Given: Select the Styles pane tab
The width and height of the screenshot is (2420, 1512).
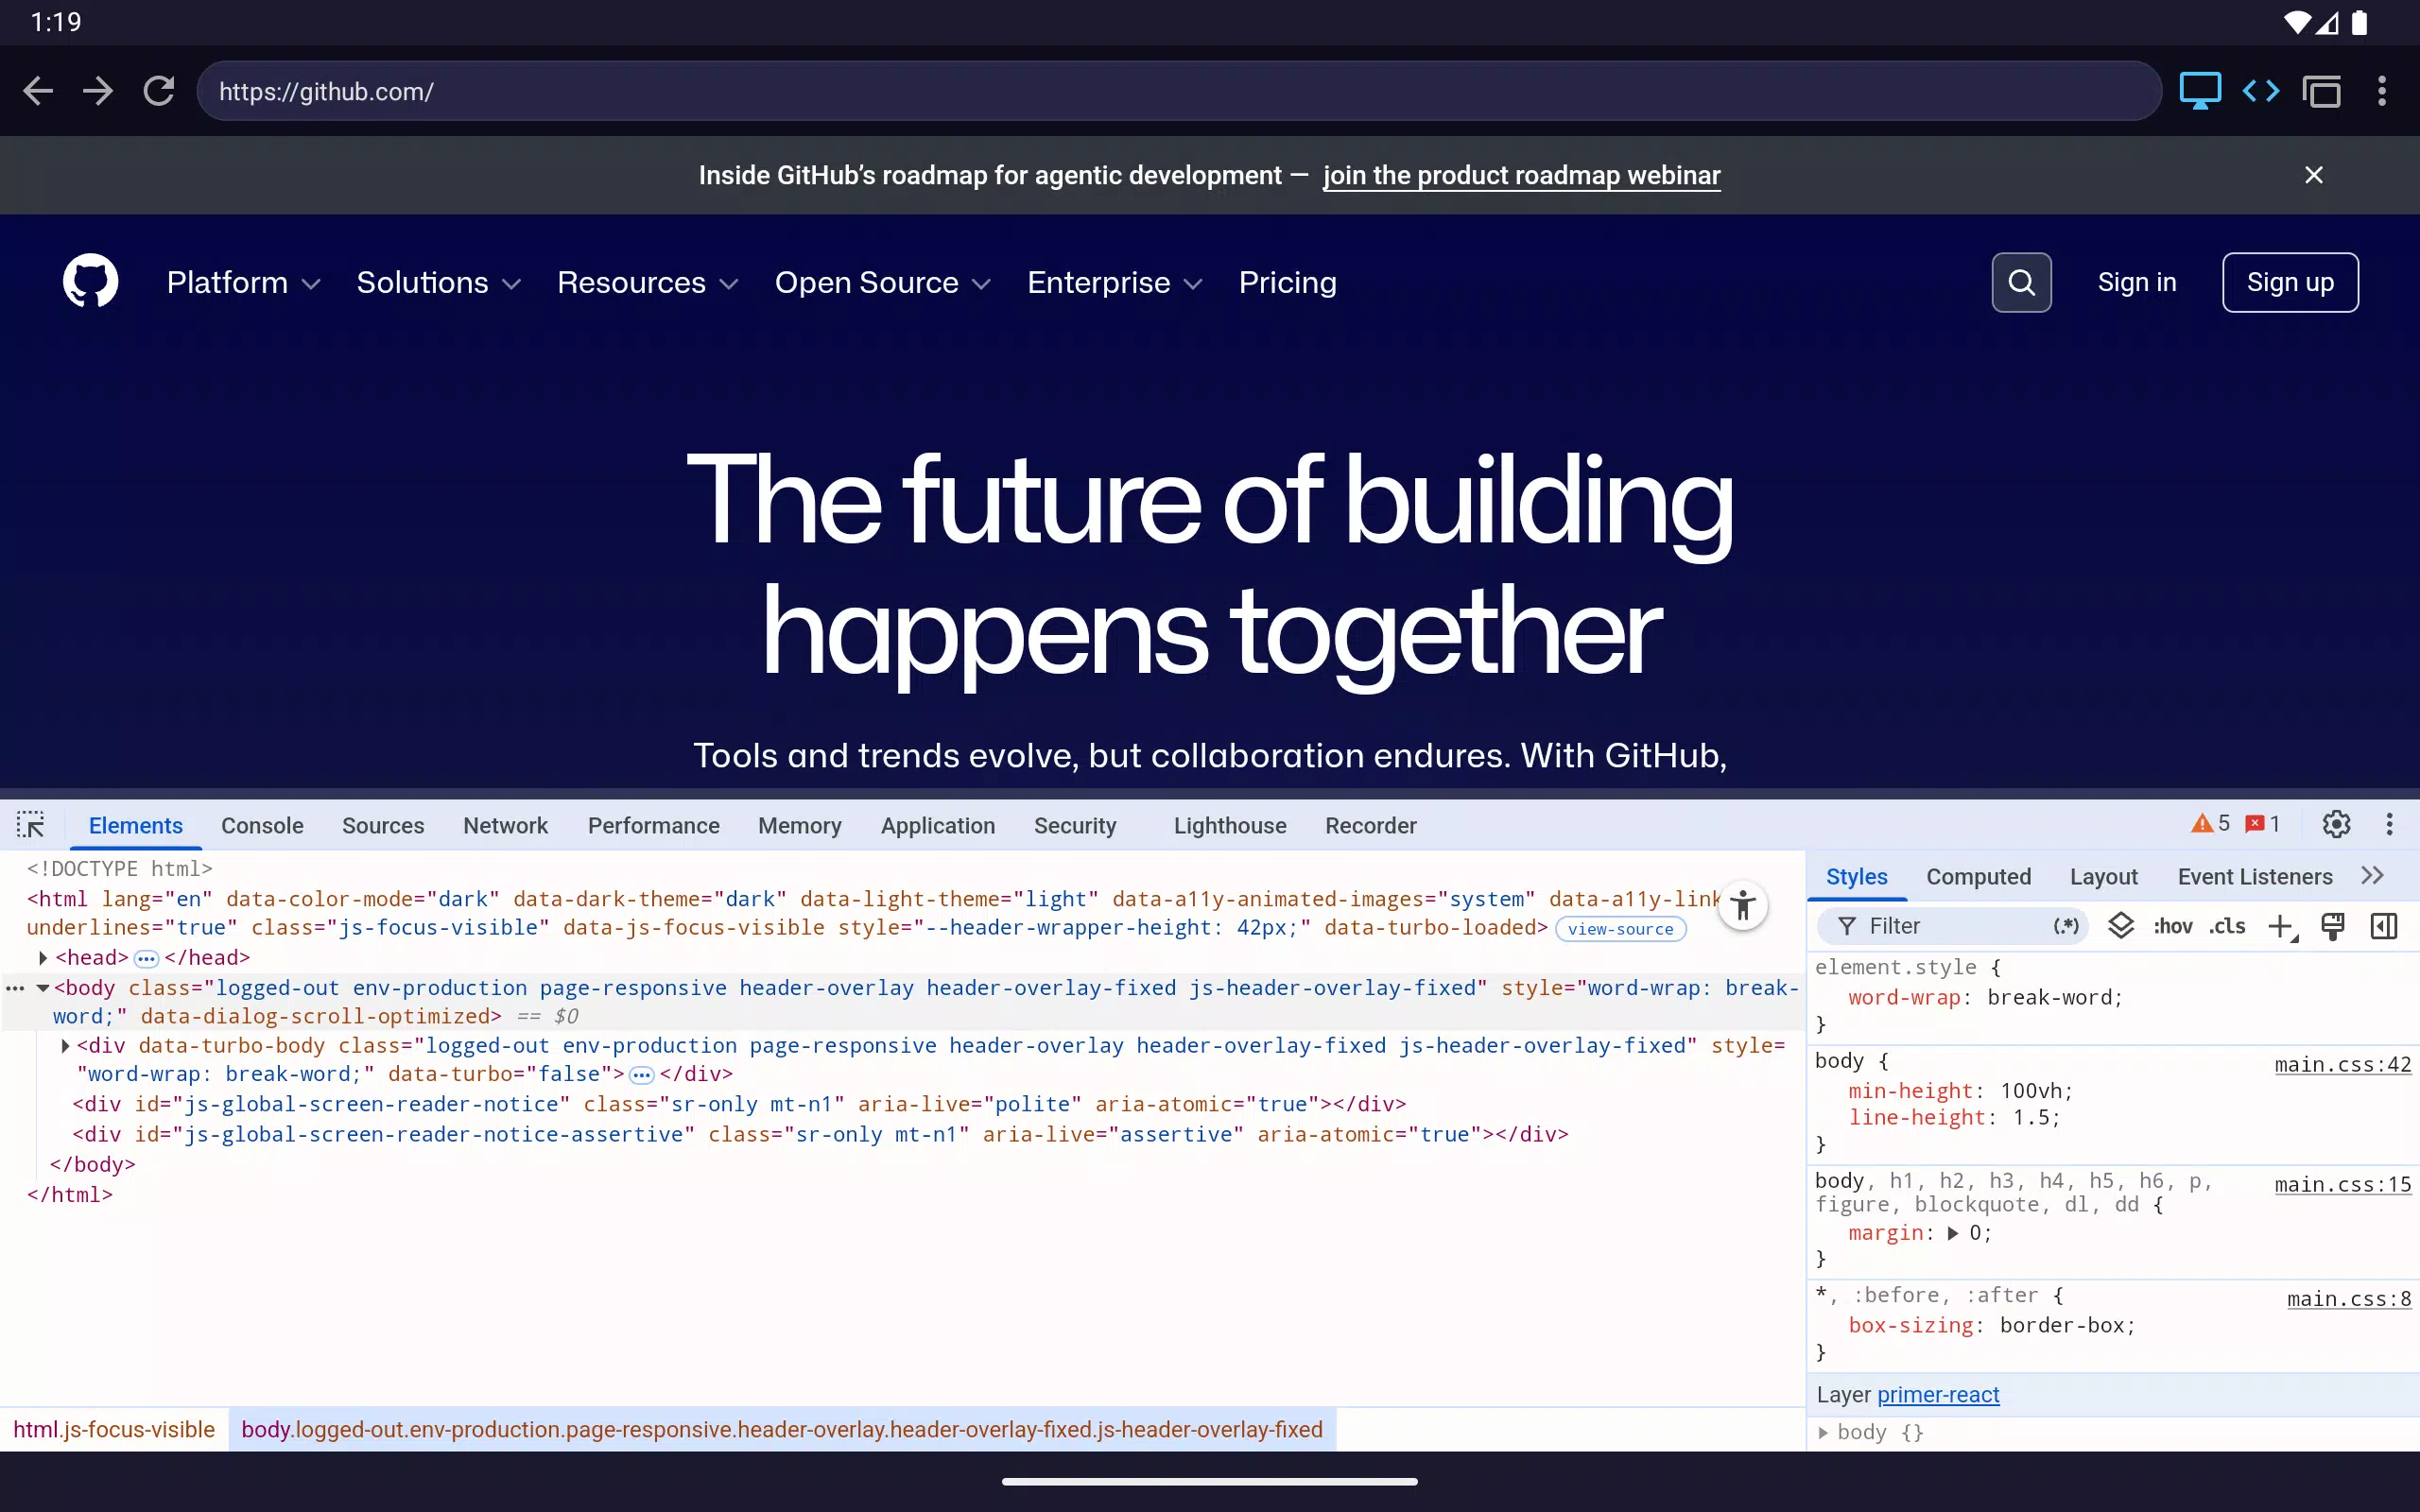Looking at the screenshot, I should [1857, 876].
